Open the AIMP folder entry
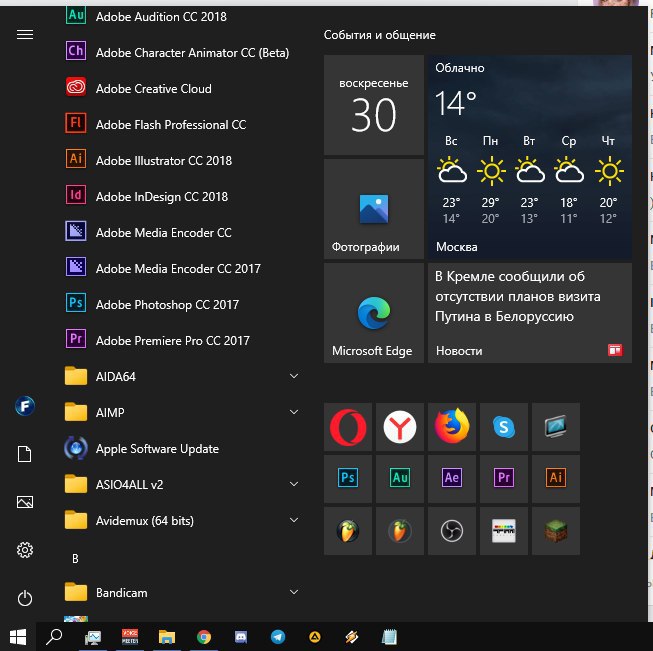The image size is (653, 651). [182, 412]
